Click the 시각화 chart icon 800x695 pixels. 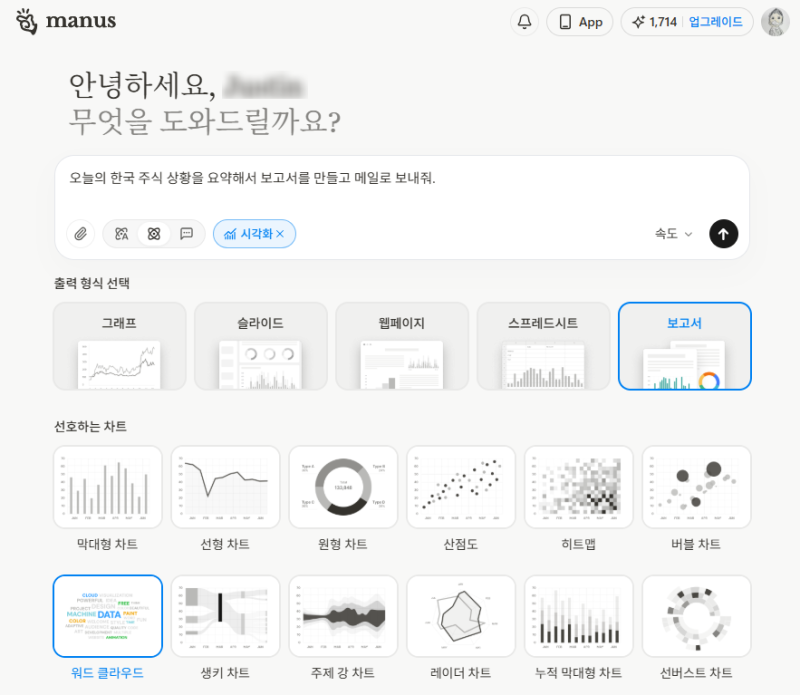230,234
